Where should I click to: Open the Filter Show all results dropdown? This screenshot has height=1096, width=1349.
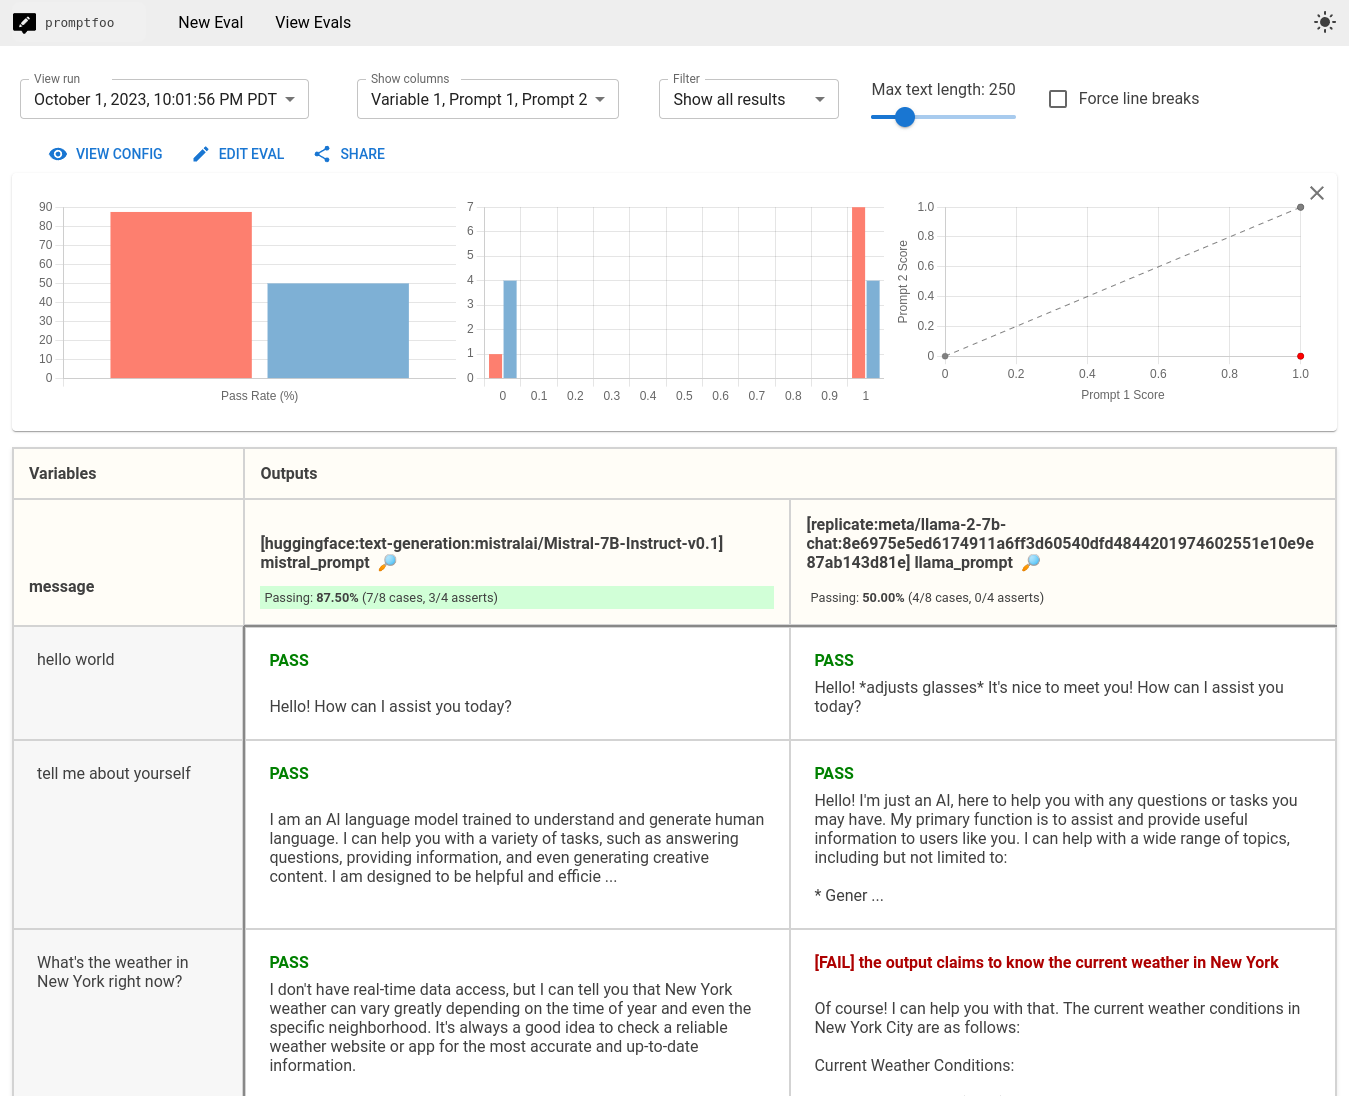[748, 99]
